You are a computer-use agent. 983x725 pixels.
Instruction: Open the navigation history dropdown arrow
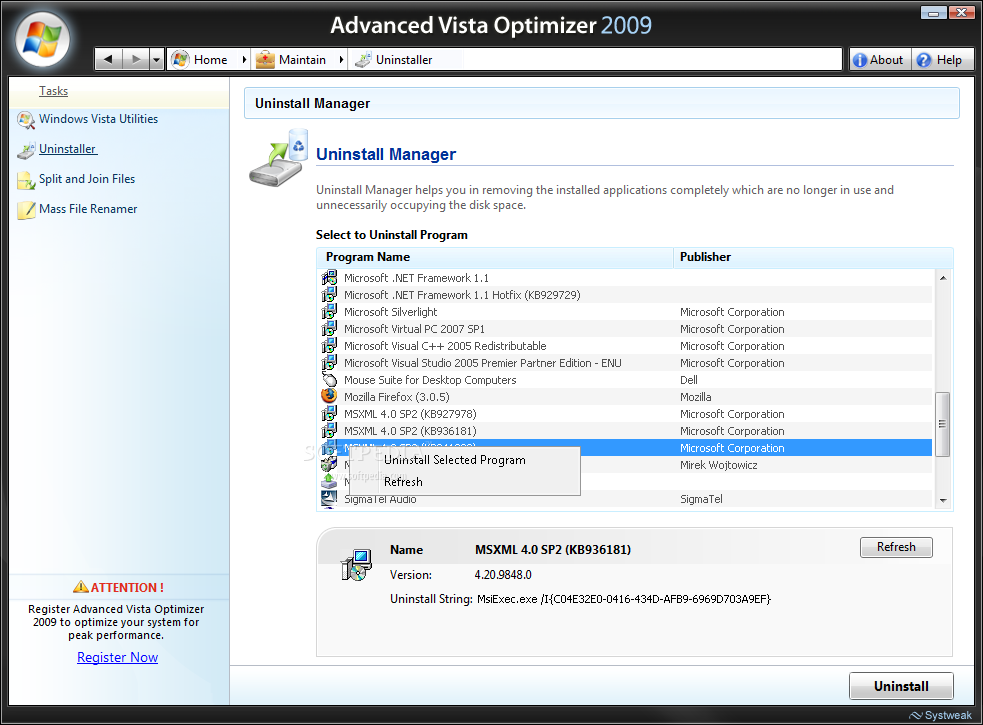[157, 60]
